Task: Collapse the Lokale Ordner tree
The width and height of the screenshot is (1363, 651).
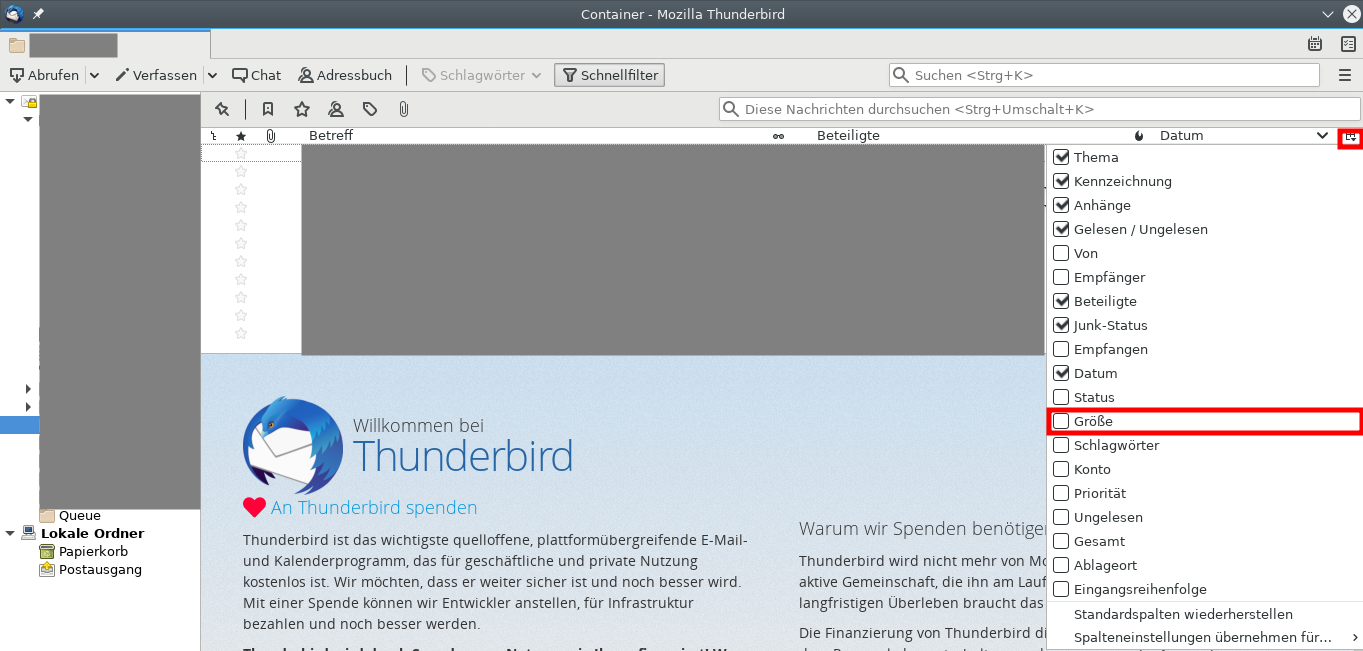Action: (10, 534)
